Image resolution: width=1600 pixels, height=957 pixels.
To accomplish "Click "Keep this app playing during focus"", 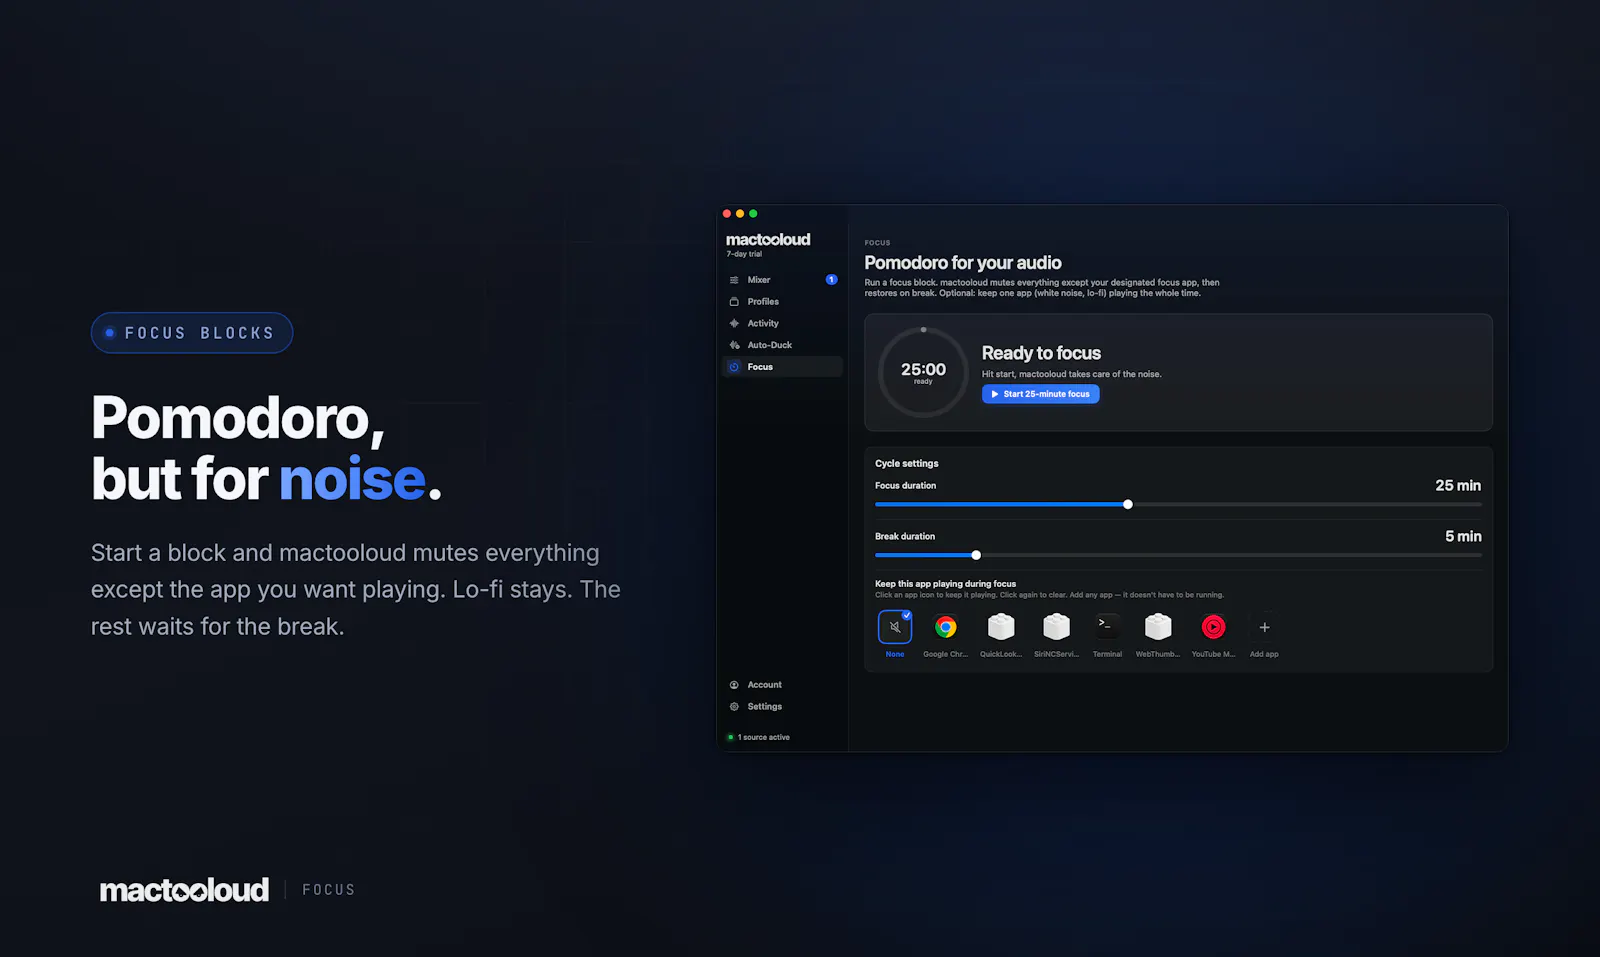I will (x=945, y=584).
